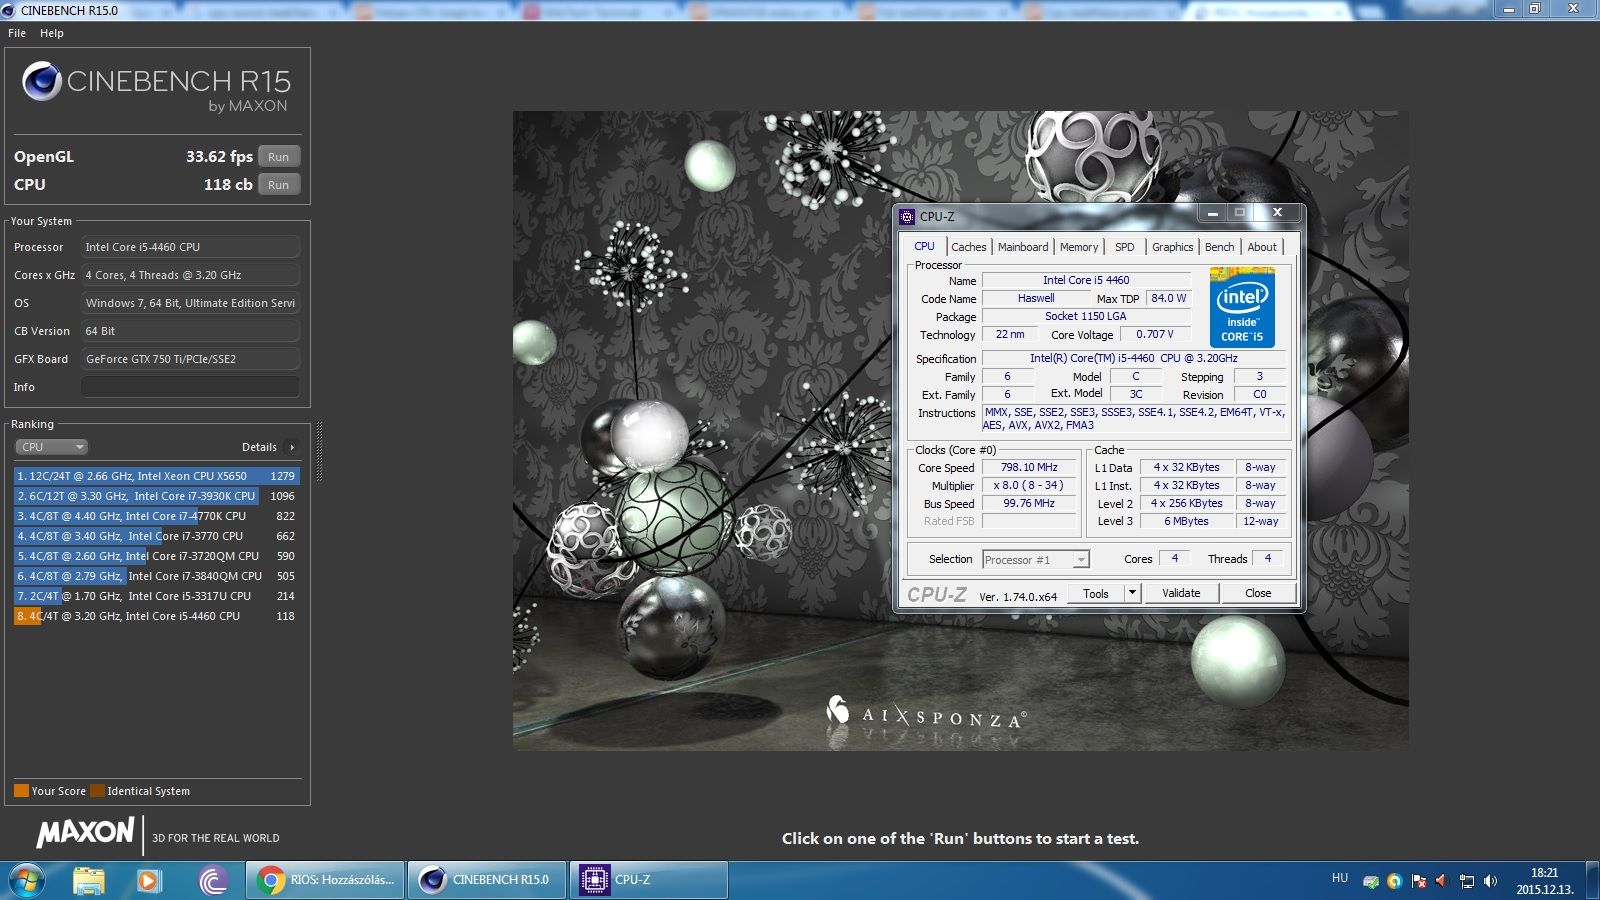Click the empty Info field

[190, 387]
